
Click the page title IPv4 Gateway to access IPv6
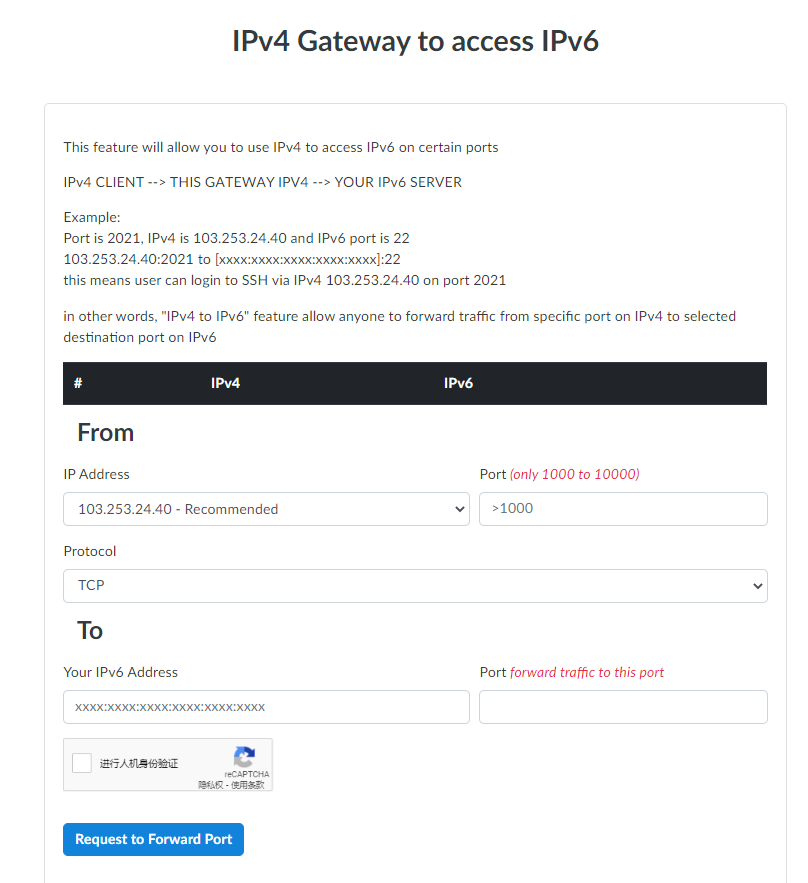point(415,41)
